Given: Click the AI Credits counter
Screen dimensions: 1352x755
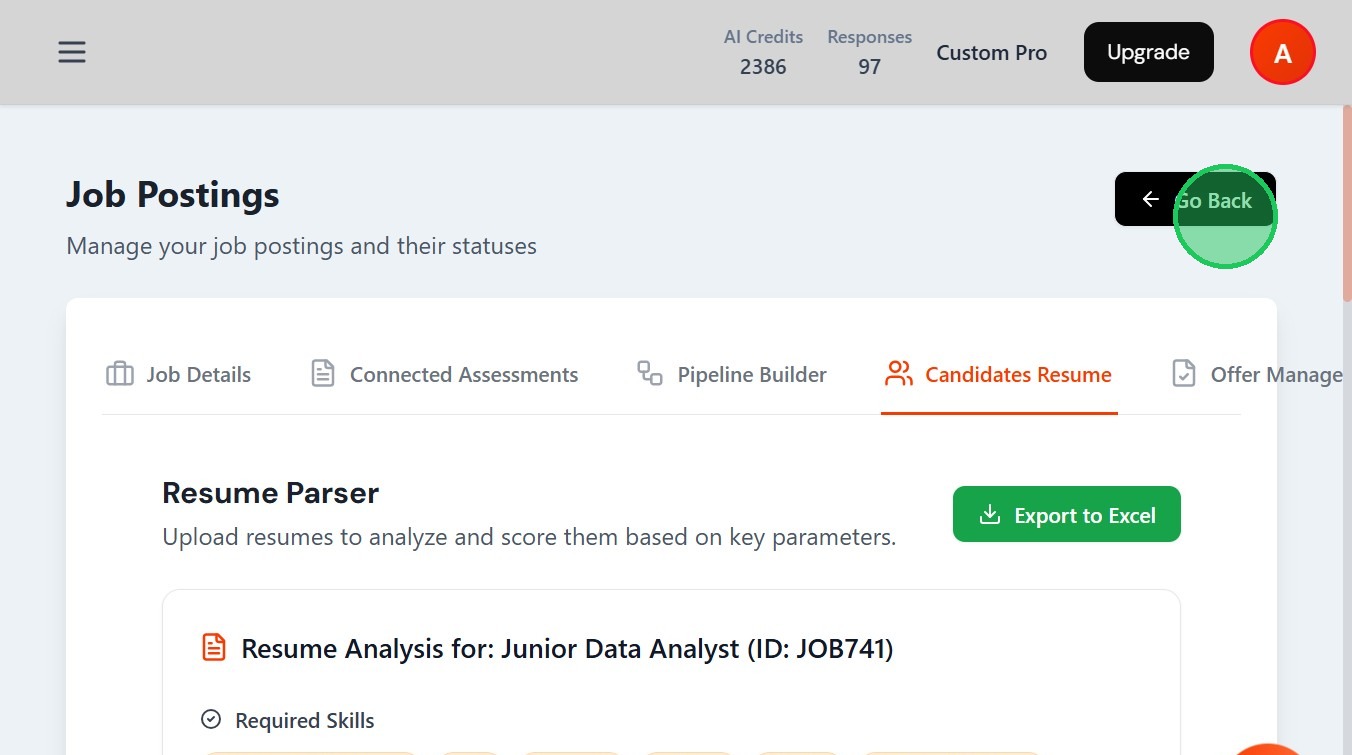Looking at the screenshot, I should point(763,52).
